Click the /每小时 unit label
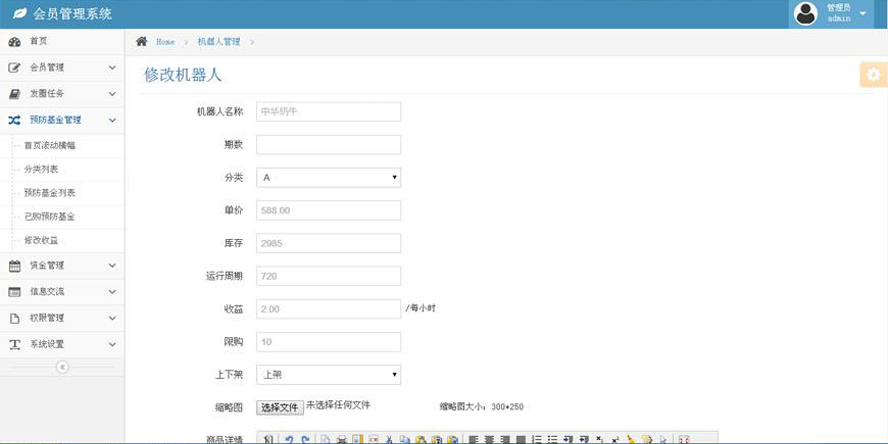Screen dimensions: 888x444 420,308
